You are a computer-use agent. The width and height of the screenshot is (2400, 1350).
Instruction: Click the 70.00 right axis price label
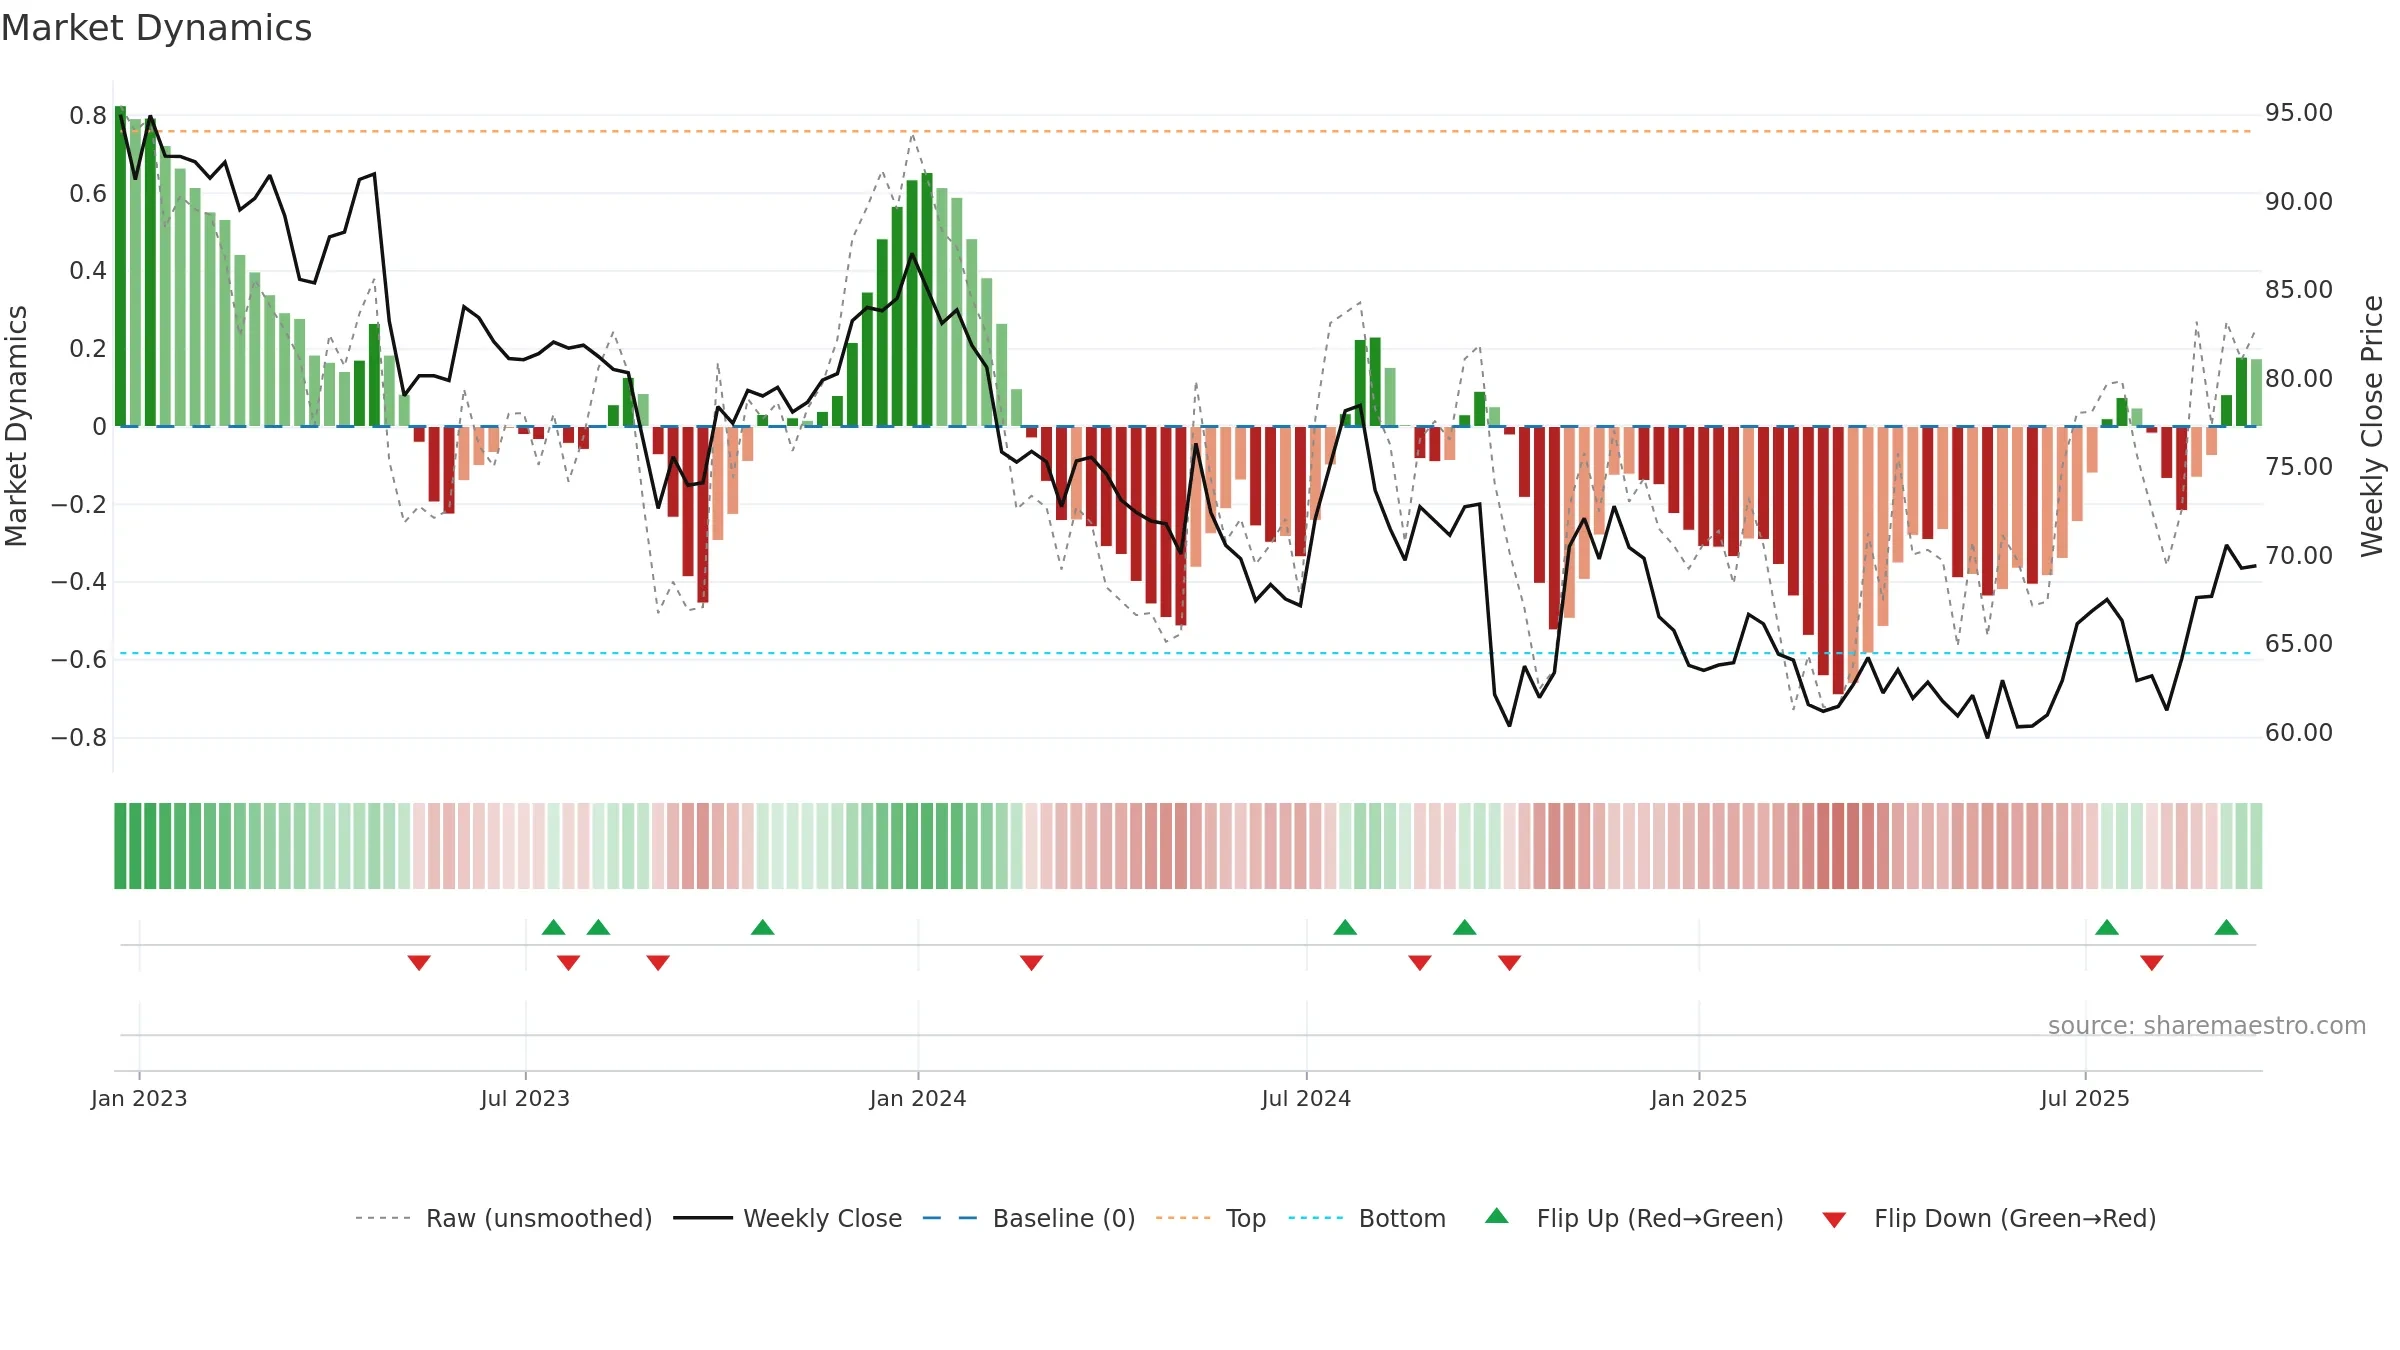2299,556
